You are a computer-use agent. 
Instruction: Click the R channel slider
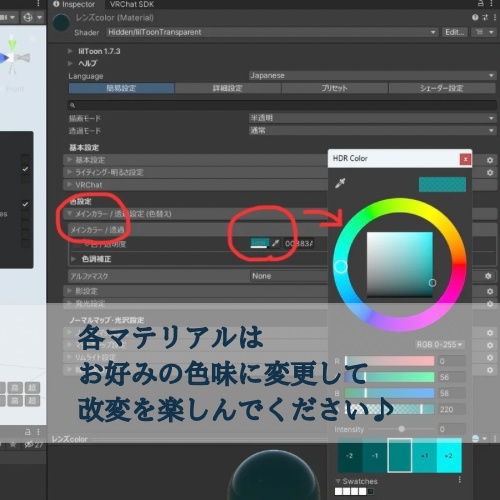tap(389, 361)
